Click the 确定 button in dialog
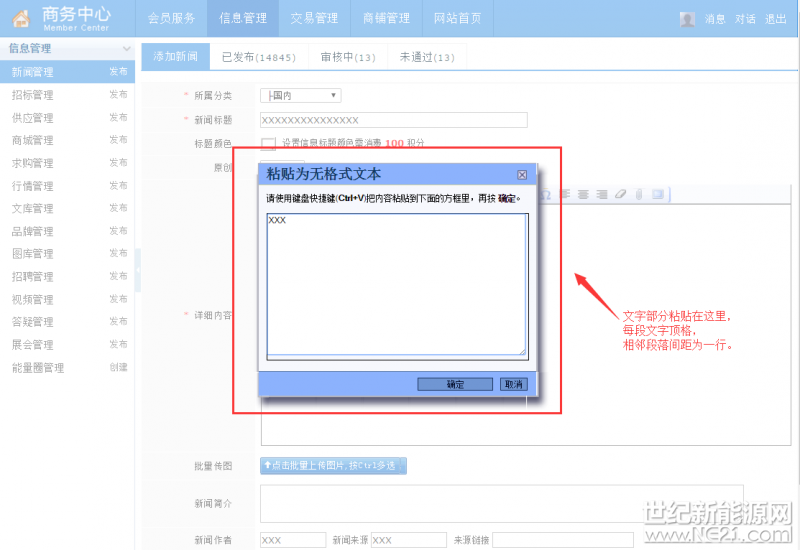800x550 pixels. [455, 384]
